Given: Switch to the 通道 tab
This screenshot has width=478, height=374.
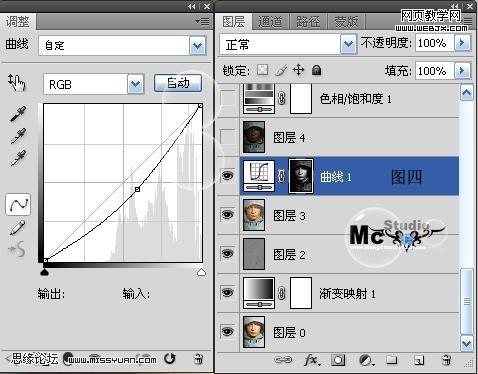Looking at the screenshot, I should click(270, 22).
